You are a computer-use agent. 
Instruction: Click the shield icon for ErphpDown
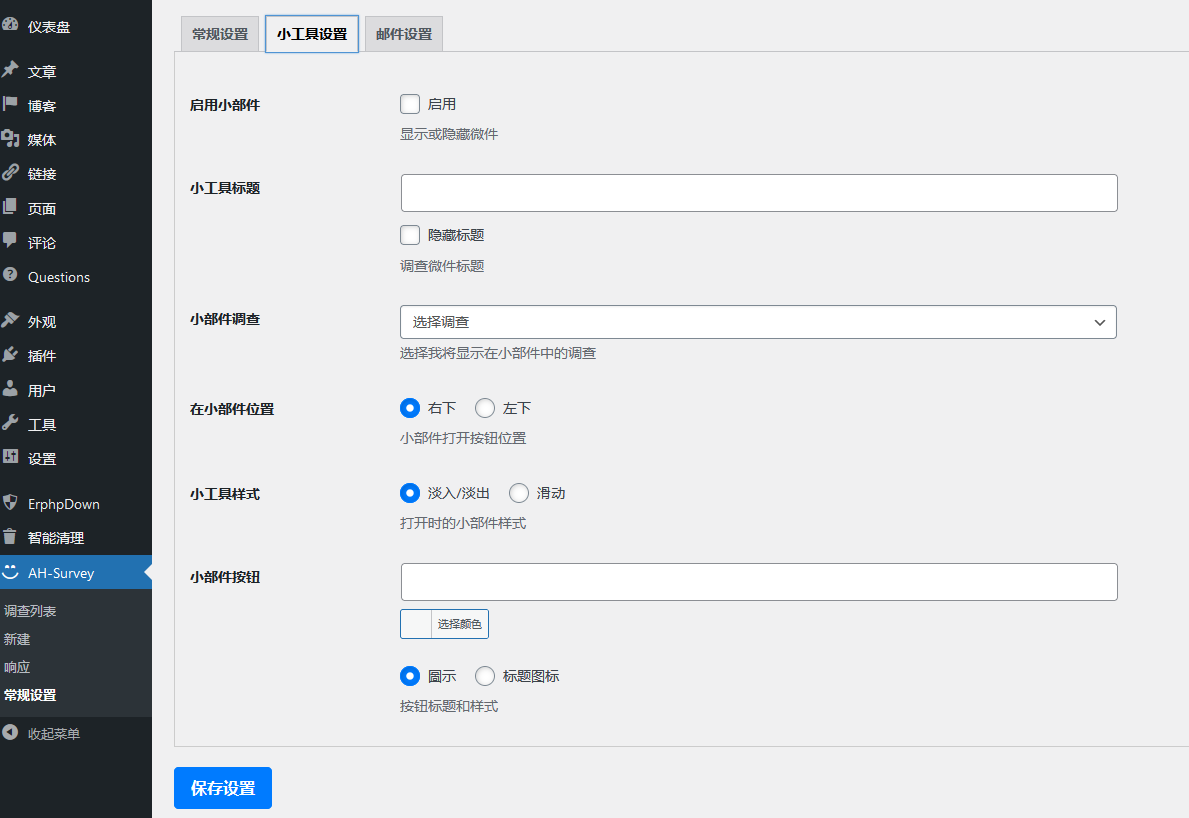[10, 503]
